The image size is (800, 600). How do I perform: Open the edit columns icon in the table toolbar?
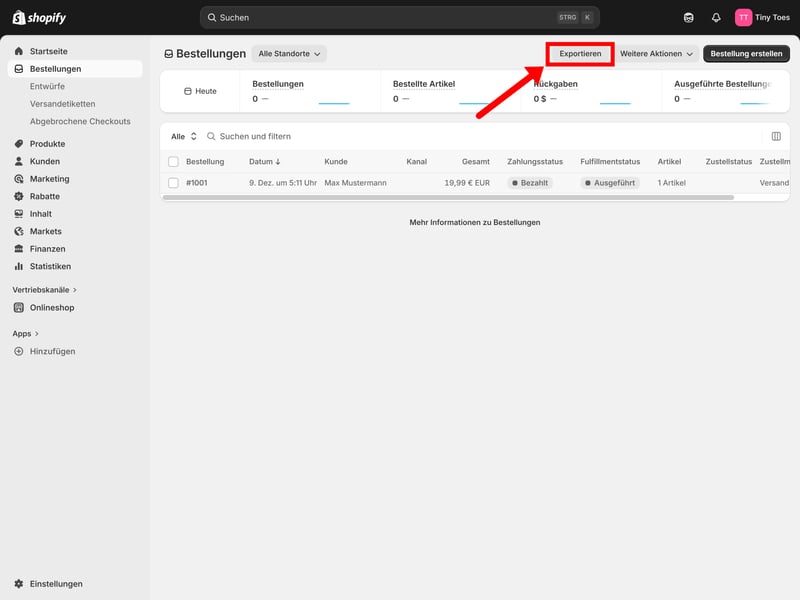click(776, 136)
